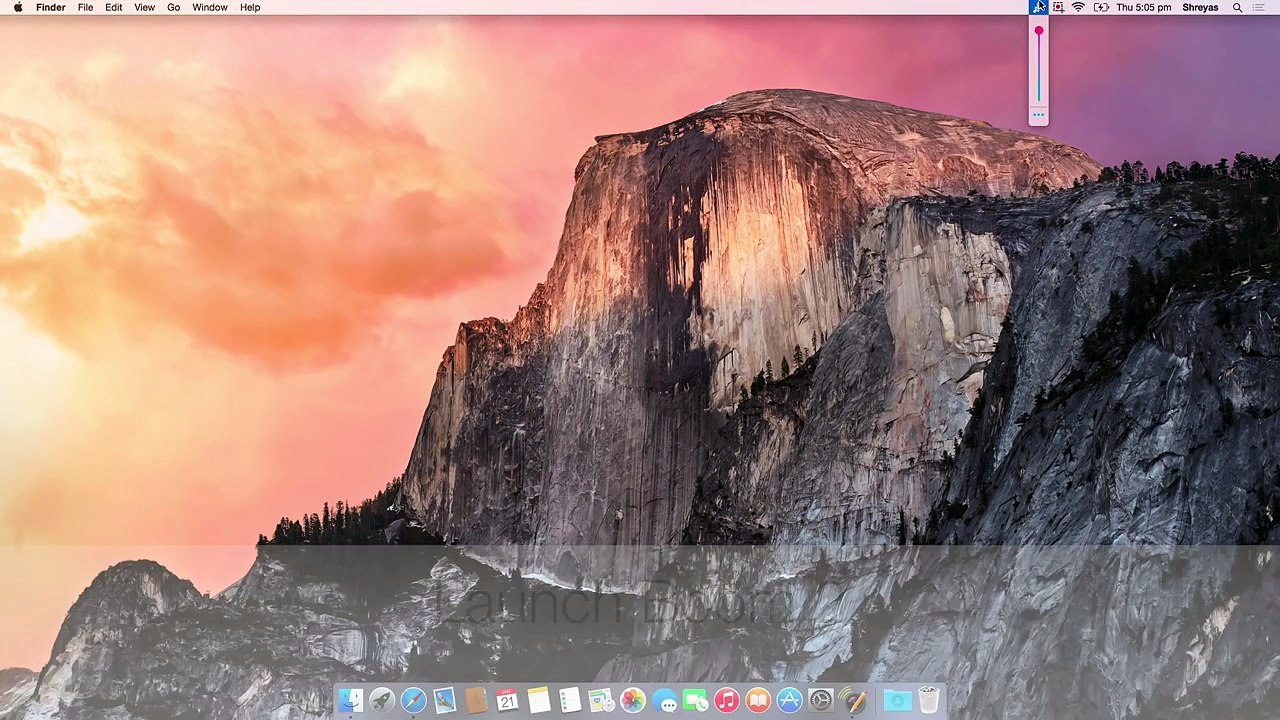Open the View menu
Screen dimensions: 1280x720
pos(145,7)
